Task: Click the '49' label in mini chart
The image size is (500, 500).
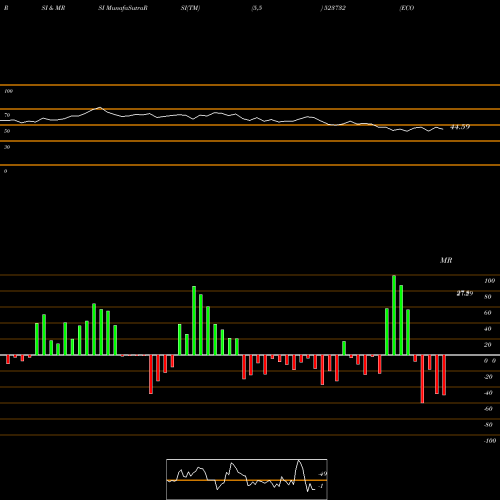Action: 323,474
